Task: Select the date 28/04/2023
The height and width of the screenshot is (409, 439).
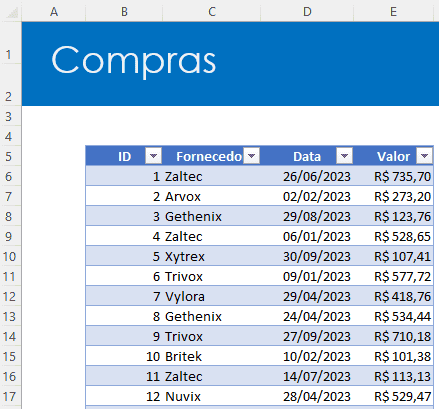Action: (307, 396)
